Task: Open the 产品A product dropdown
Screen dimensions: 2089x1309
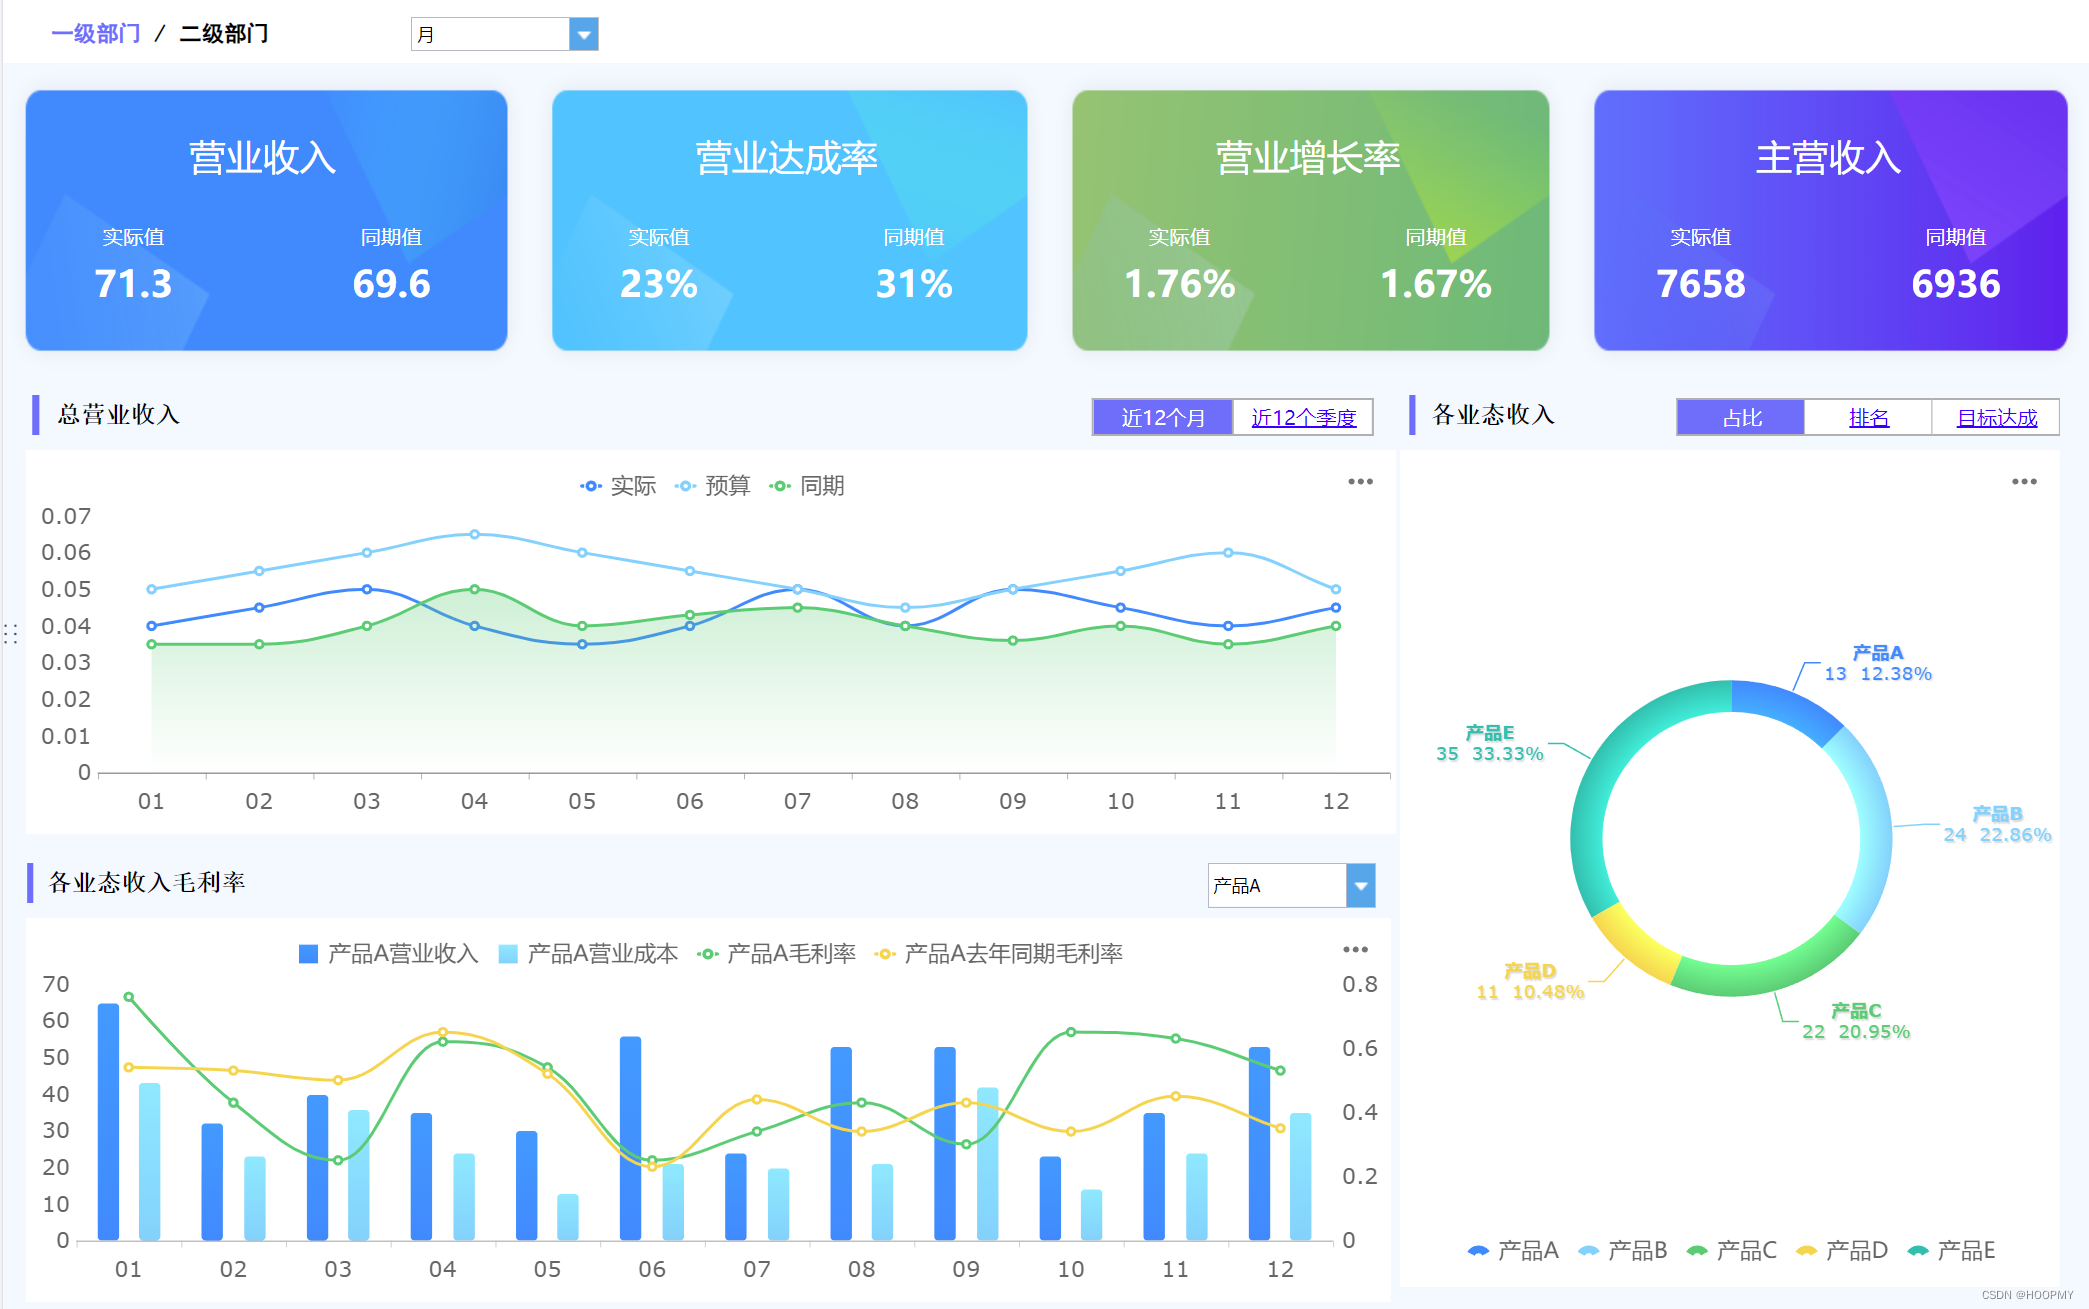Action: [x=1360, y=886]
